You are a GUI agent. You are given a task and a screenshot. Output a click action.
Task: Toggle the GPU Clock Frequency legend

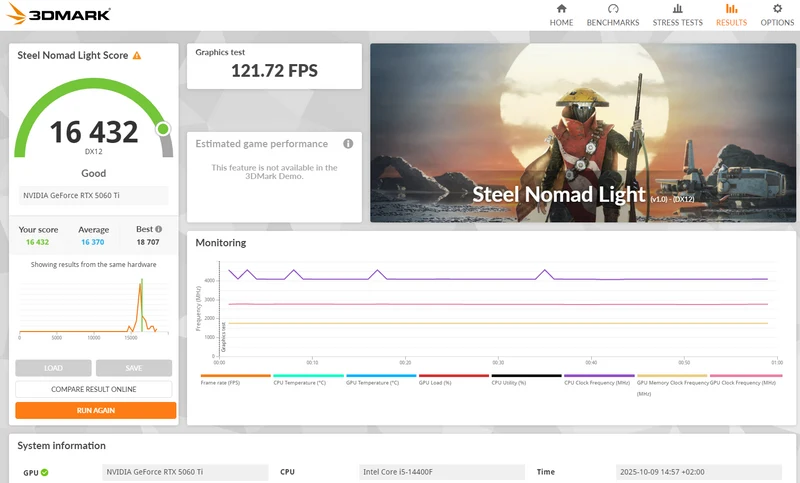point(744,379)
